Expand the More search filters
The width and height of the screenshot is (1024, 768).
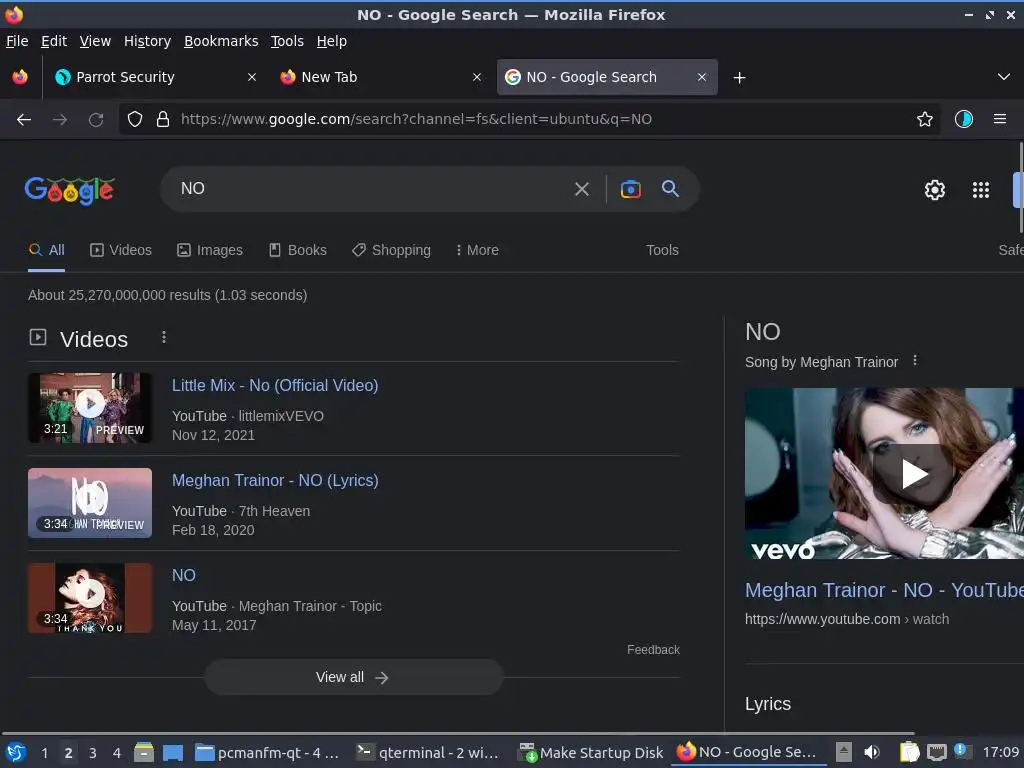pos(477,250)
